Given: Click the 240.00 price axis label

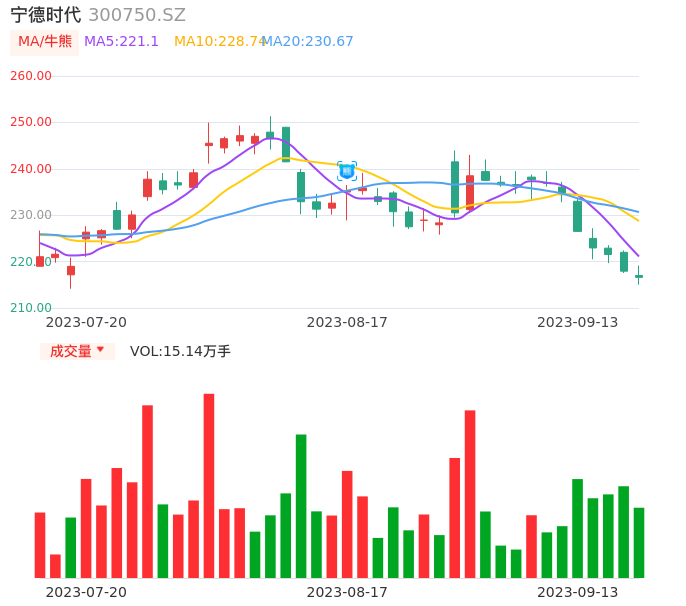Looking at the screenshot, I should point(31,169).
